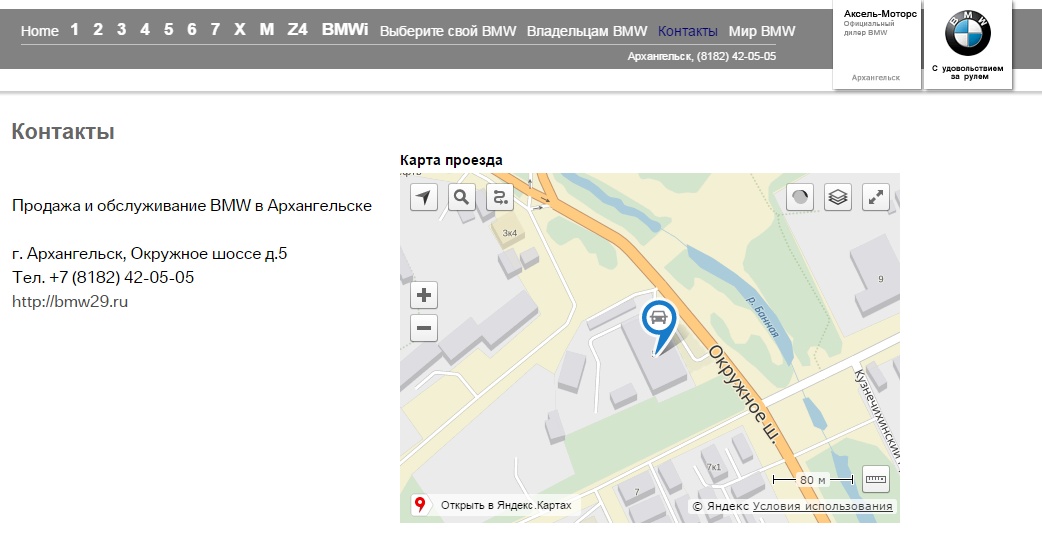Select the BMWi menu item
The height and width of the screenshot is (554, 1042).
[345, 30]
